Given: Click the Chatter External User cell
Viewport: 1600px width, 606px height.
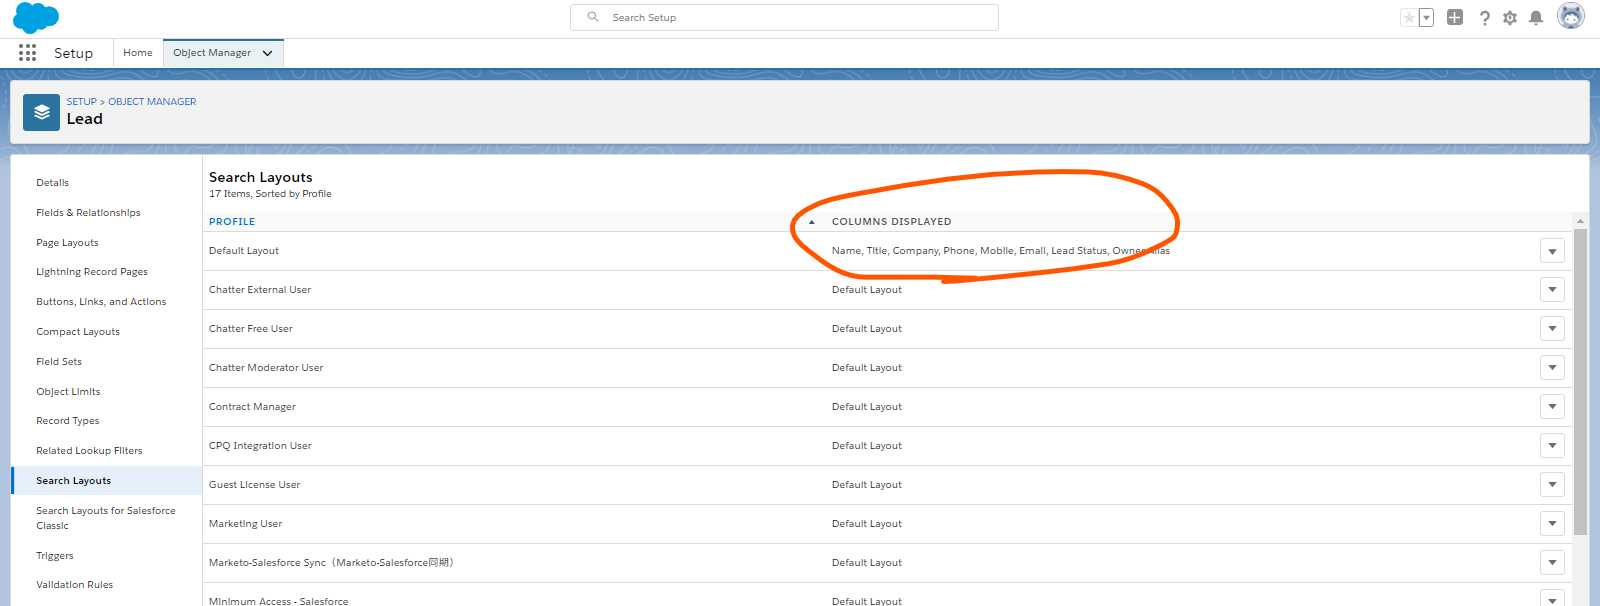Looking at the screenshot, I should (260, 290).
